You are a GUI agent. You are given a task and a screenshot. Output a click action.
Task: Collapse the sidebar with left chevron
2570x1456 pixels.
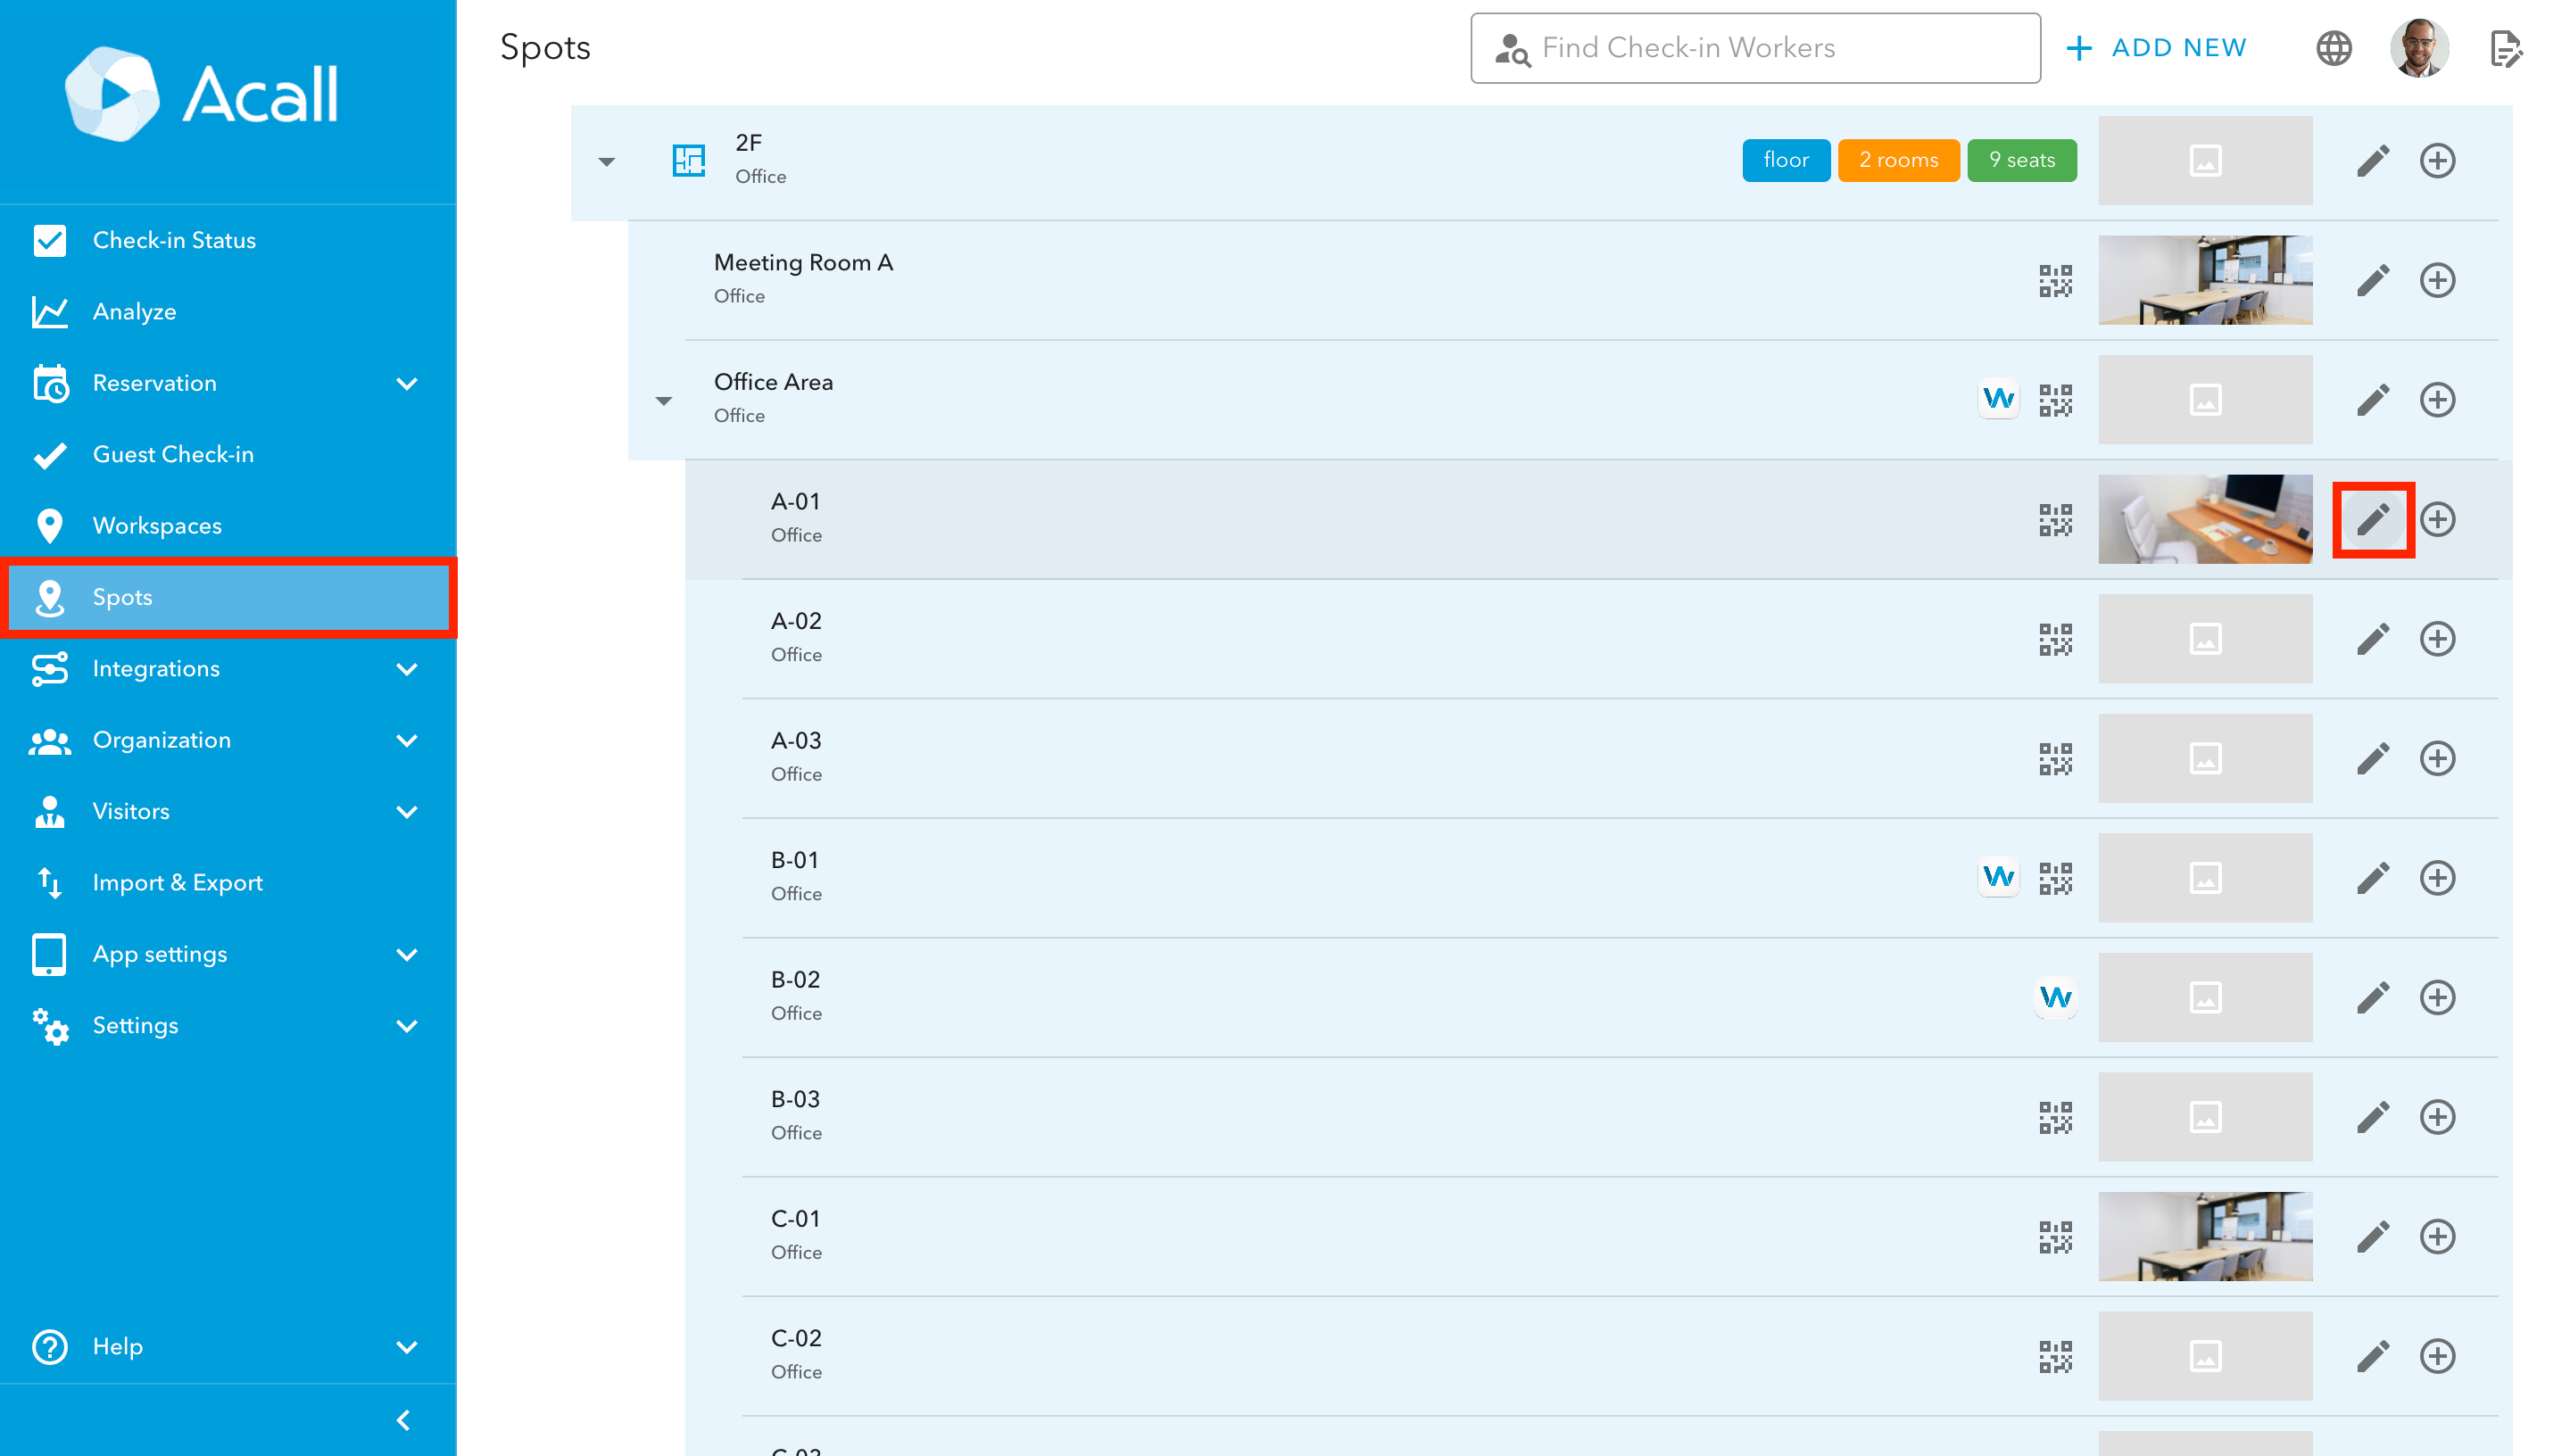(x=403, y=1420)
